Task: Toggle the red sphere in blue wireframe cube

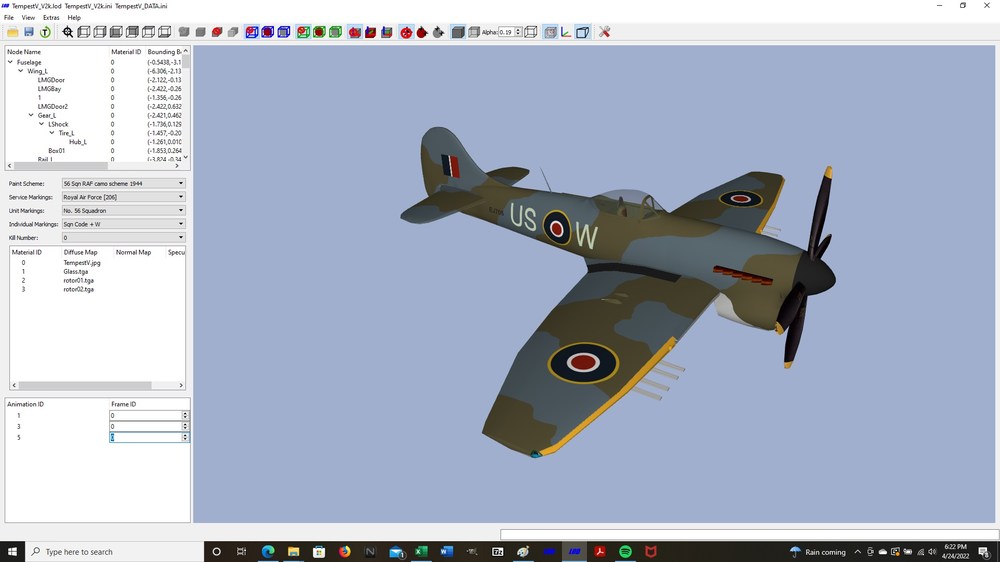Action: click(x=252, y=32)
